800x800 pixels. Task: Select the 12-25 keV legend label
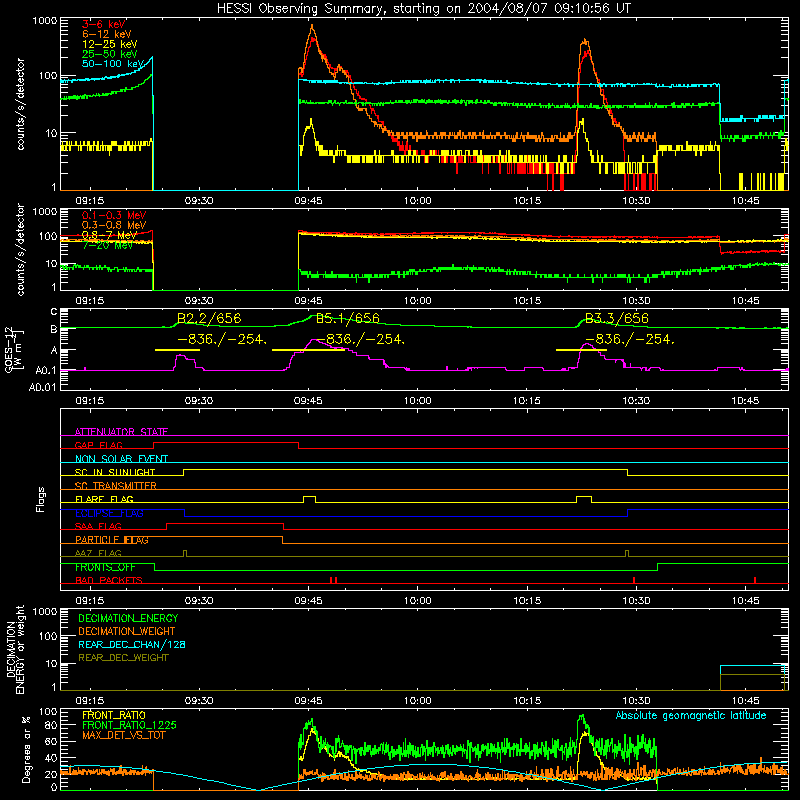point(110,44)
